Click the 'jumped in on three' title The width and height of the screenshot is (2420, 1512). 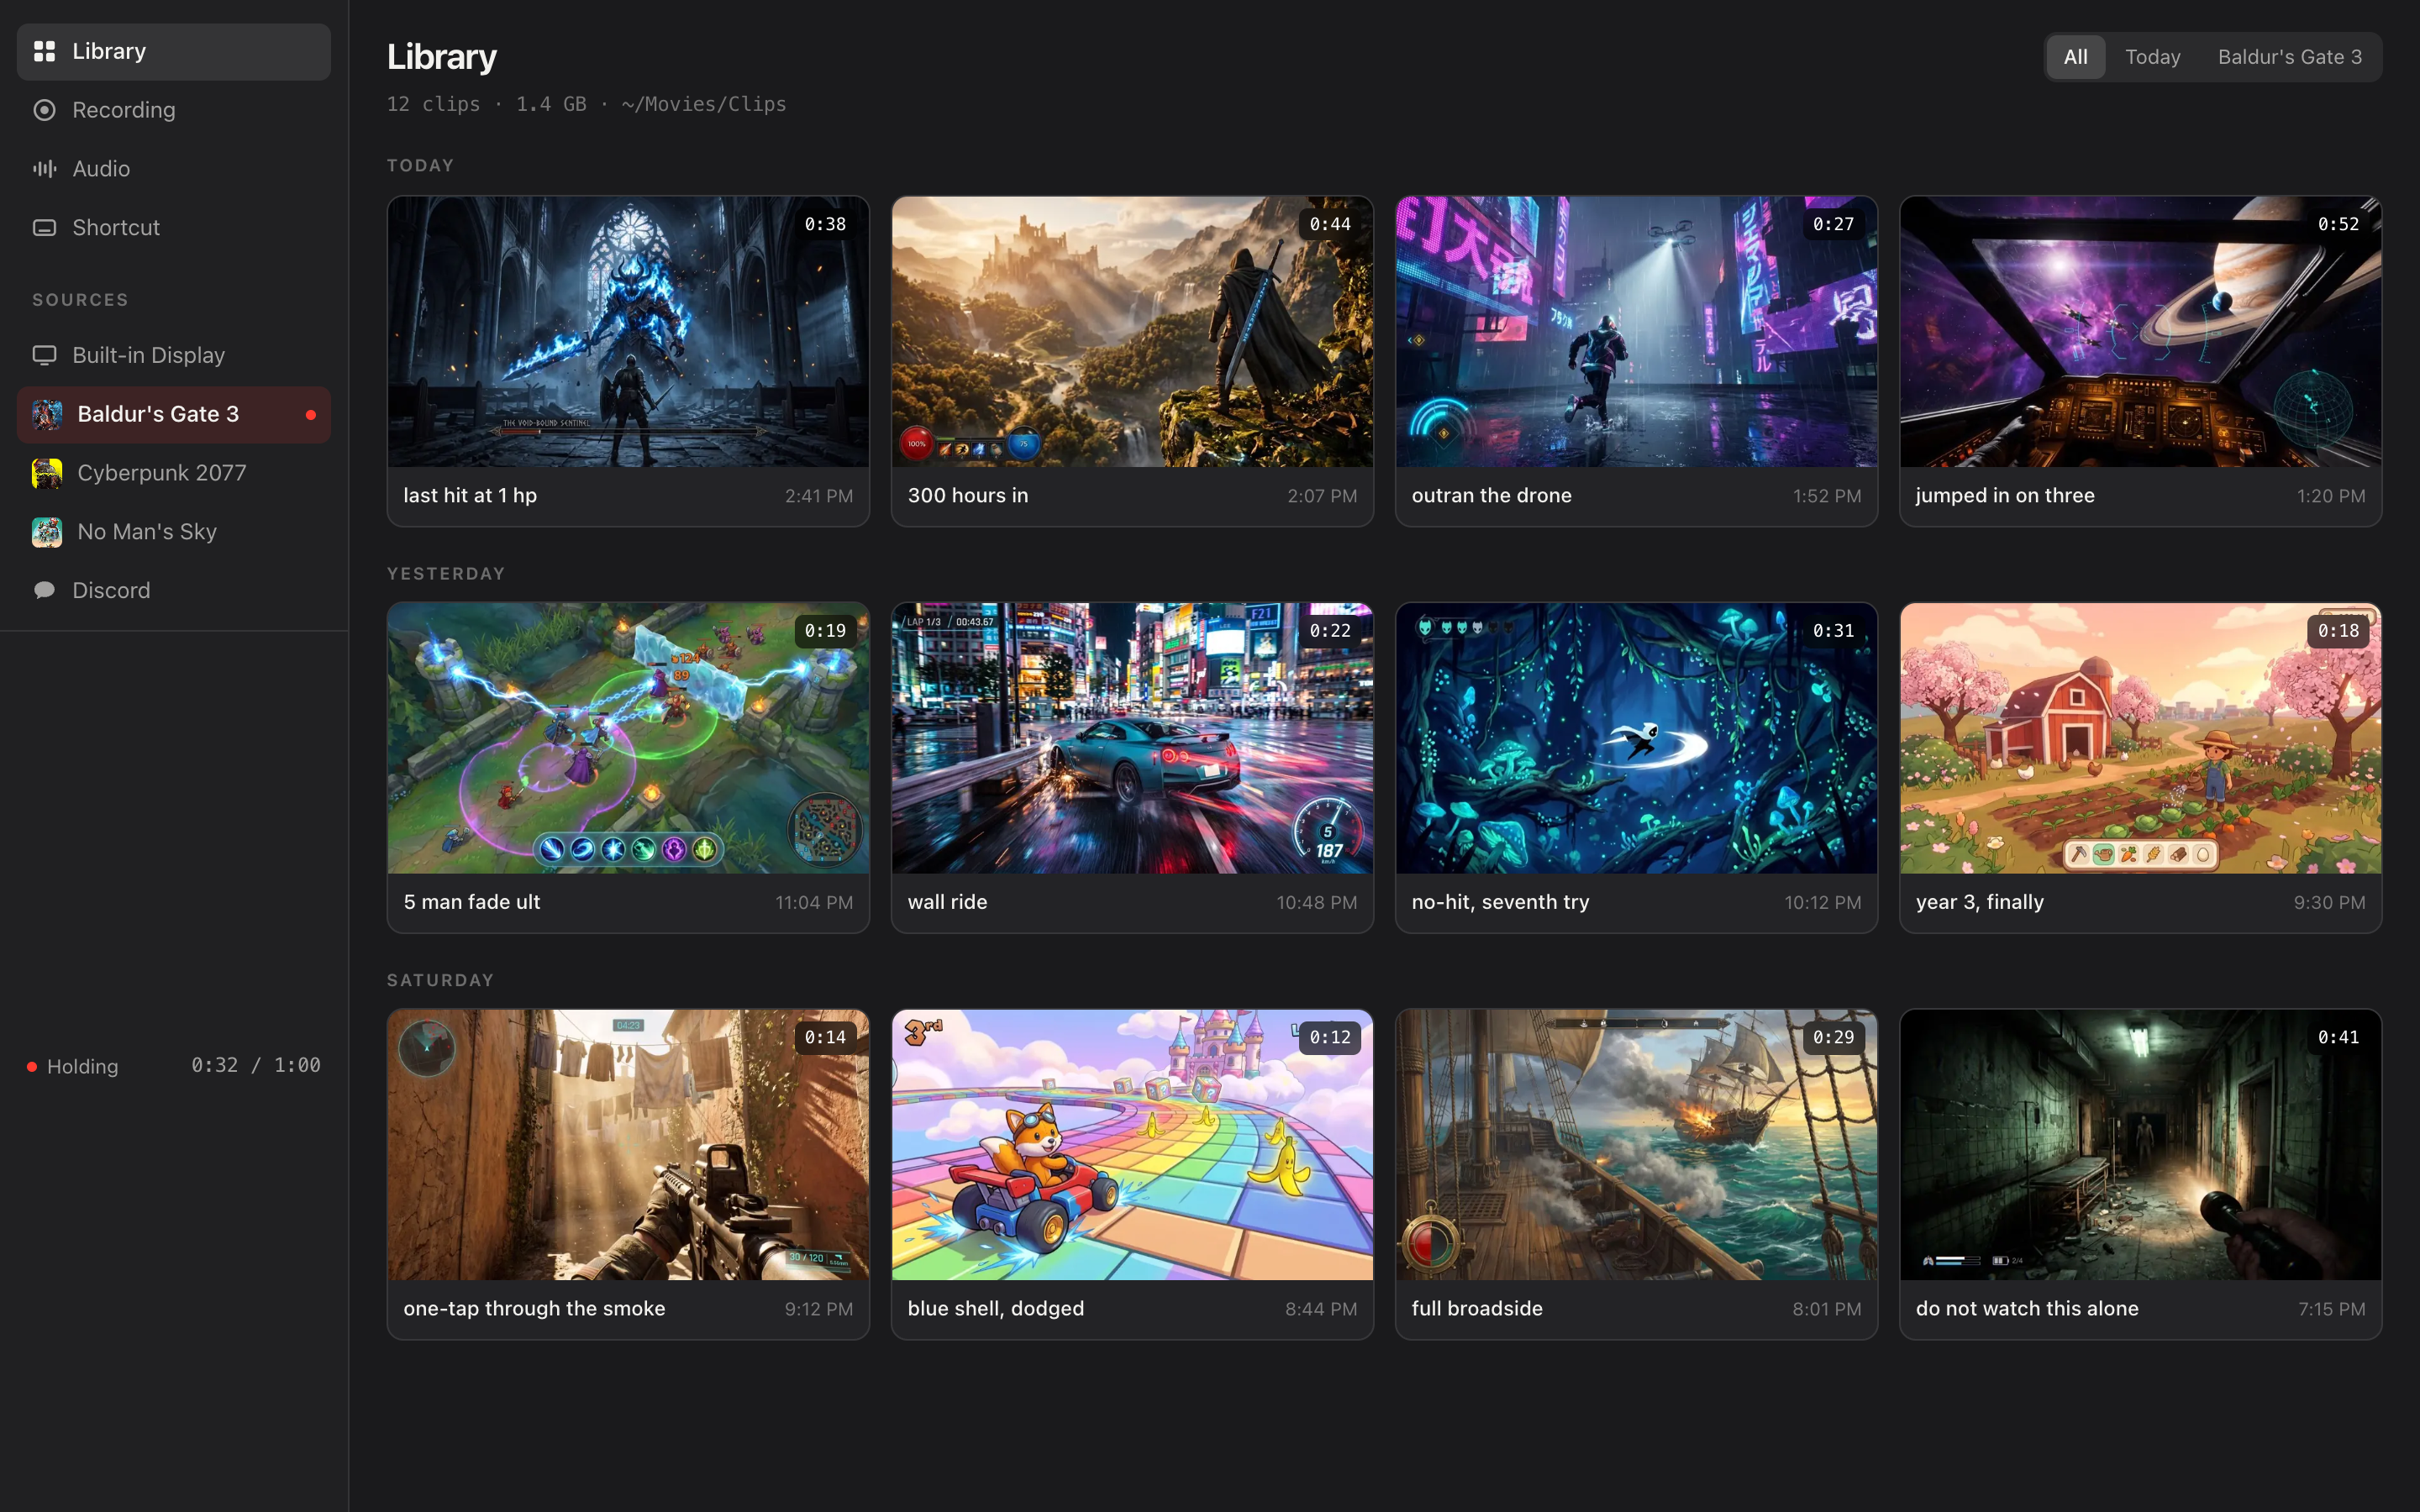(x=2005, y=496)
